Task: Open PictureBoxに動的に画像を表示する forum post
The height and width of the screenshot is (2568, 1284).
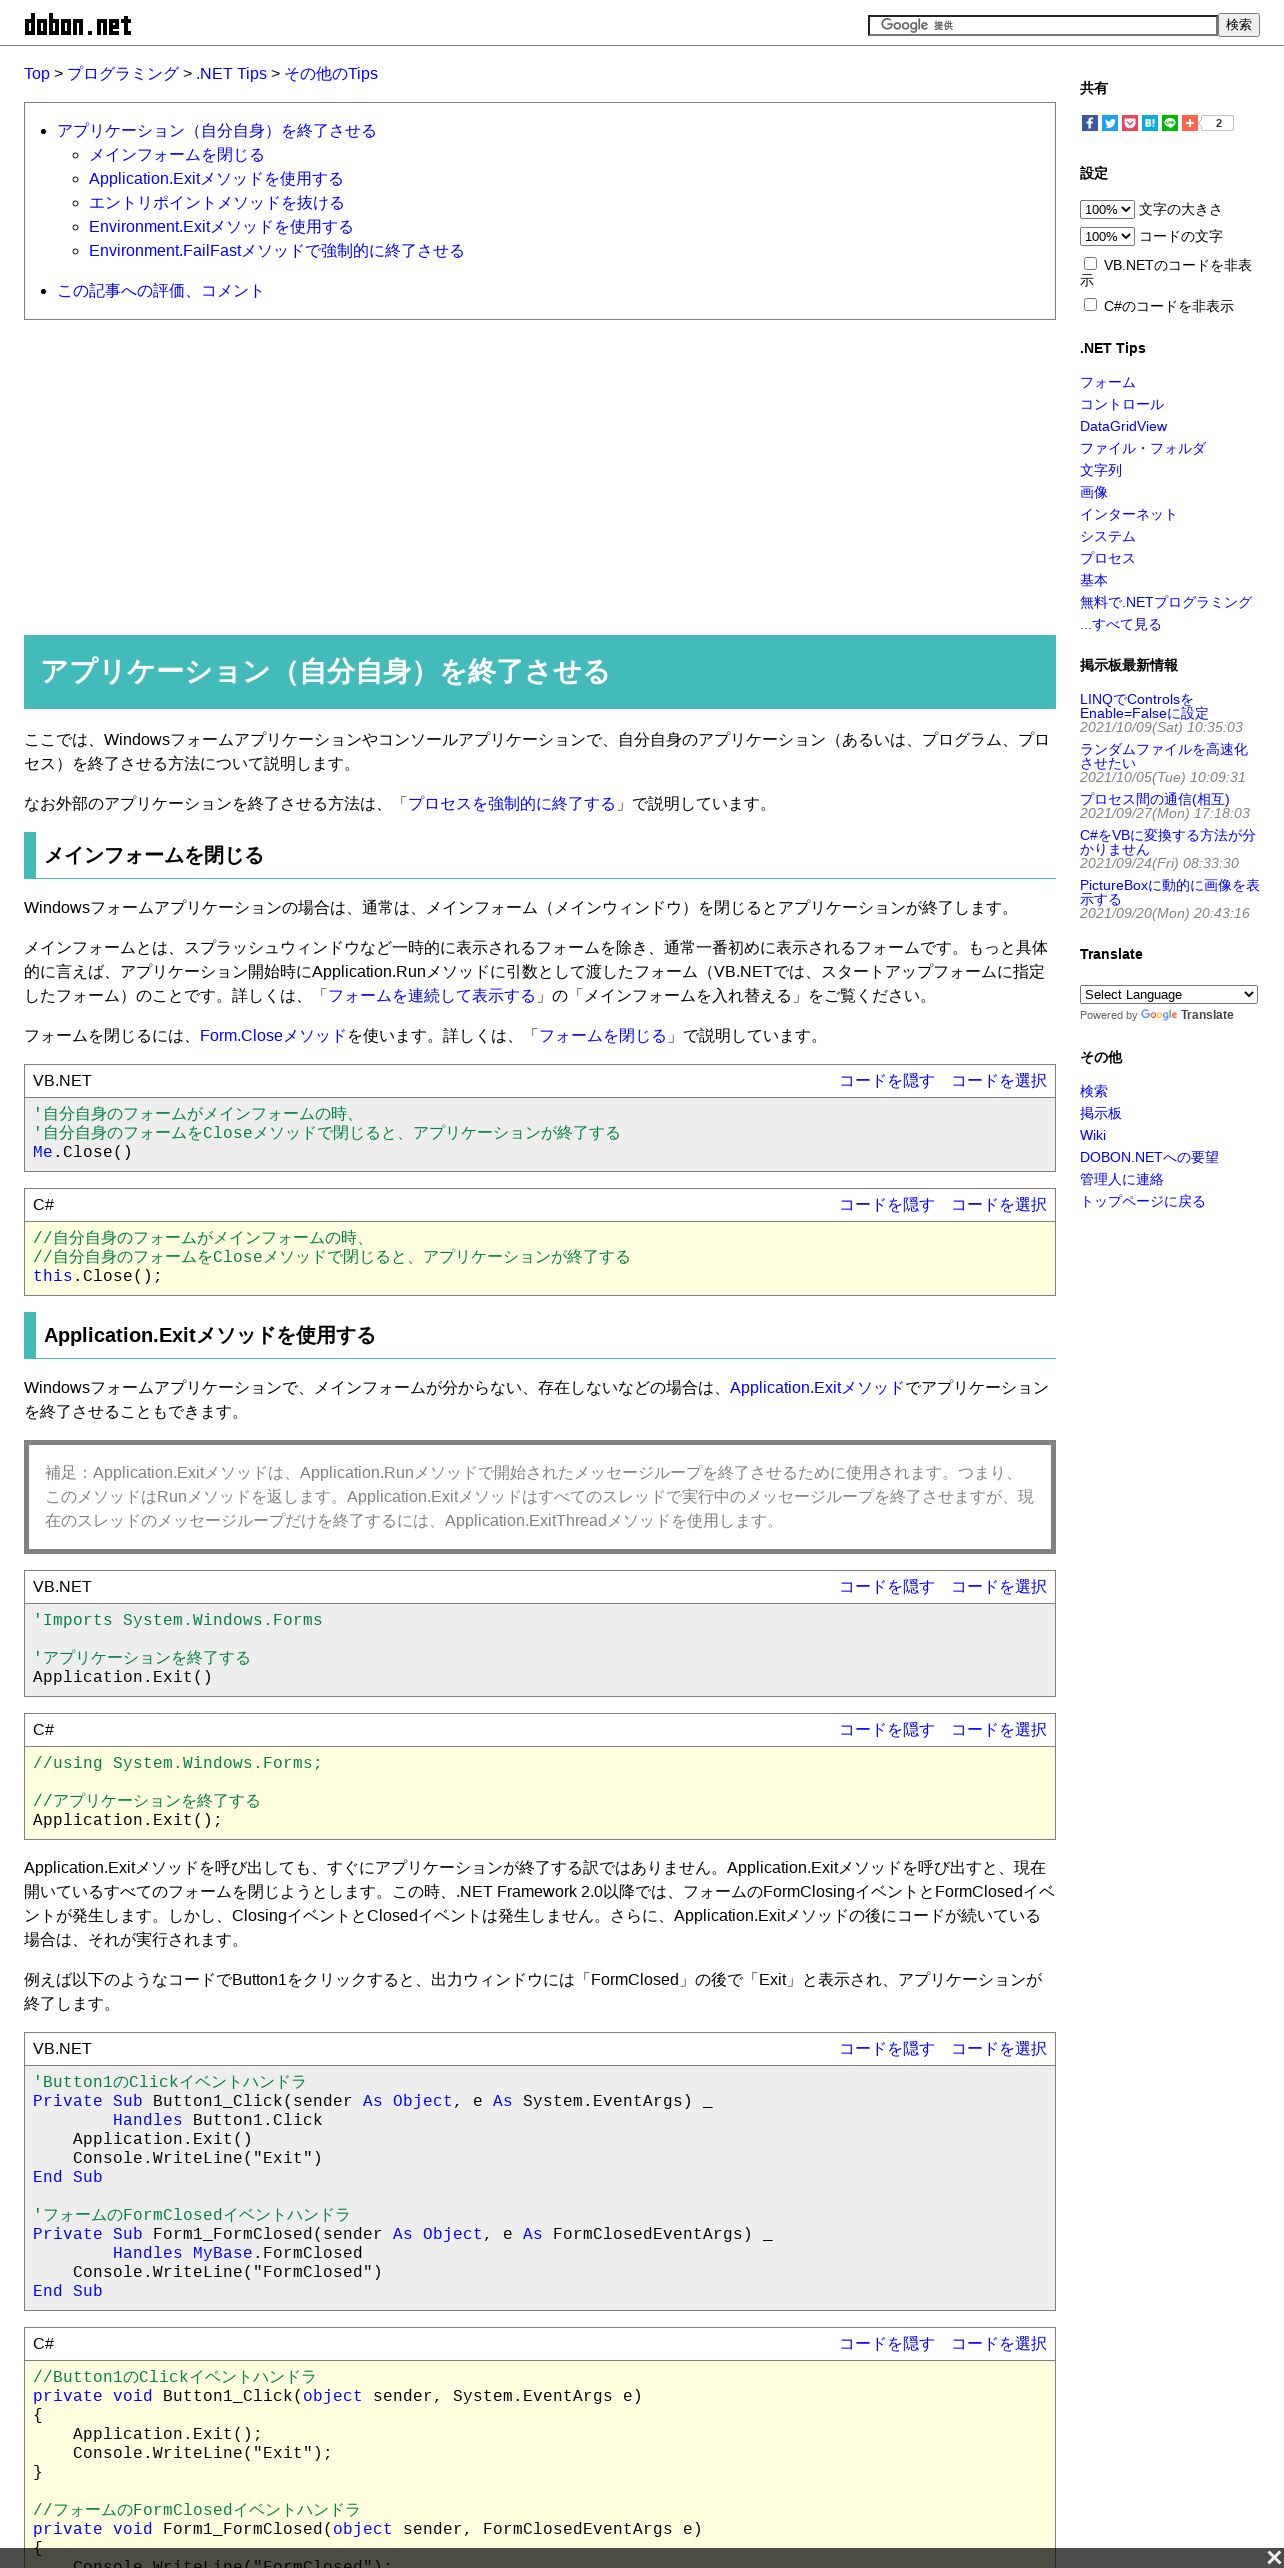Action: pyautogui.click(x=1170, y=892)
